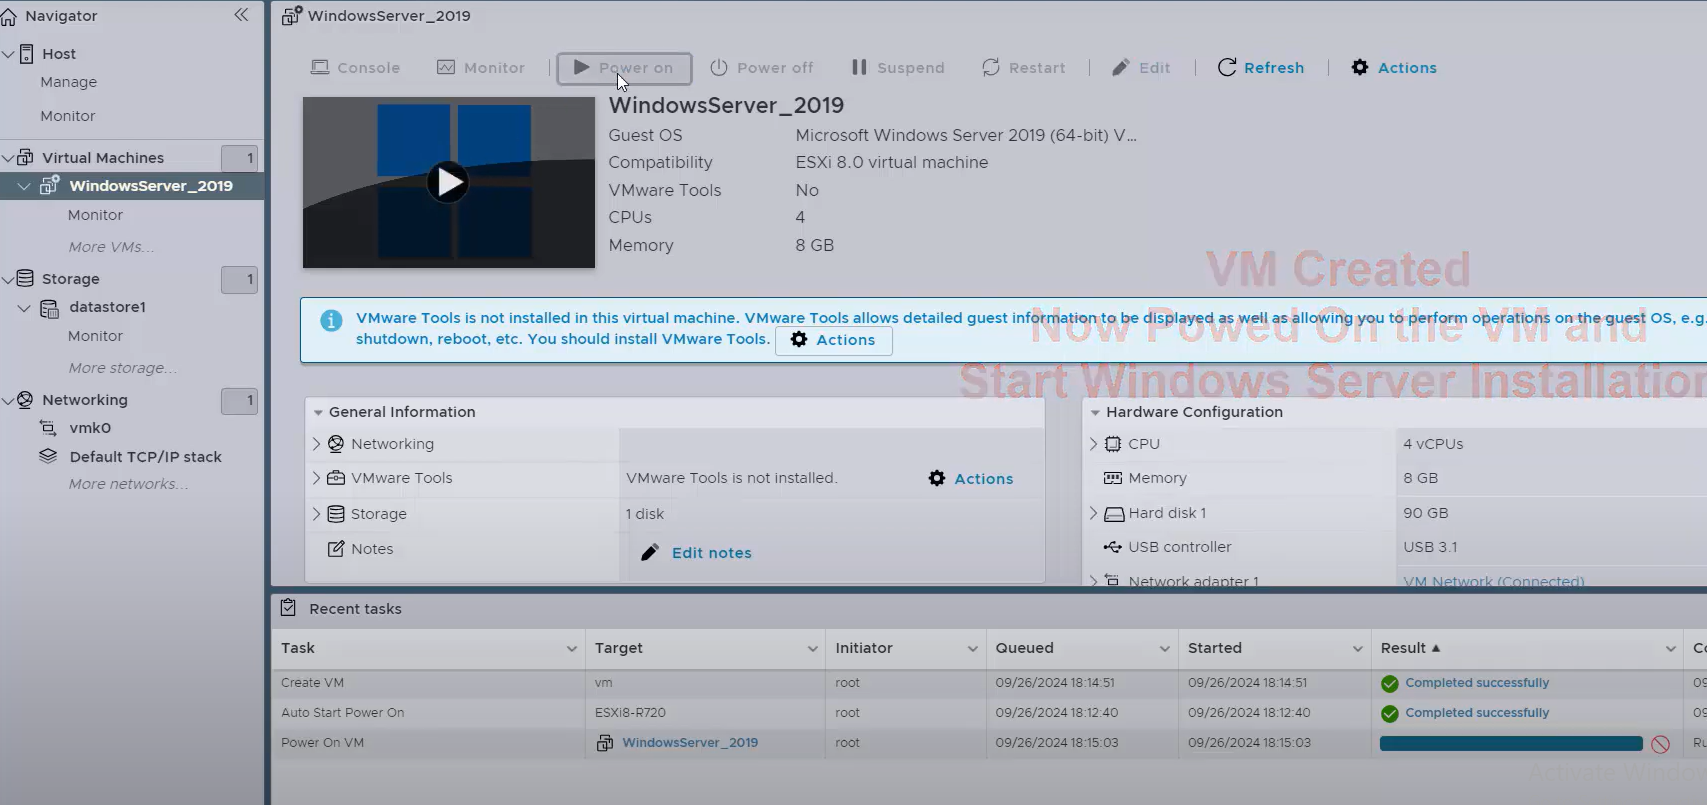Expand CPU row in Hardware Configuration
1707x805 pixels.
(1093, 444)
